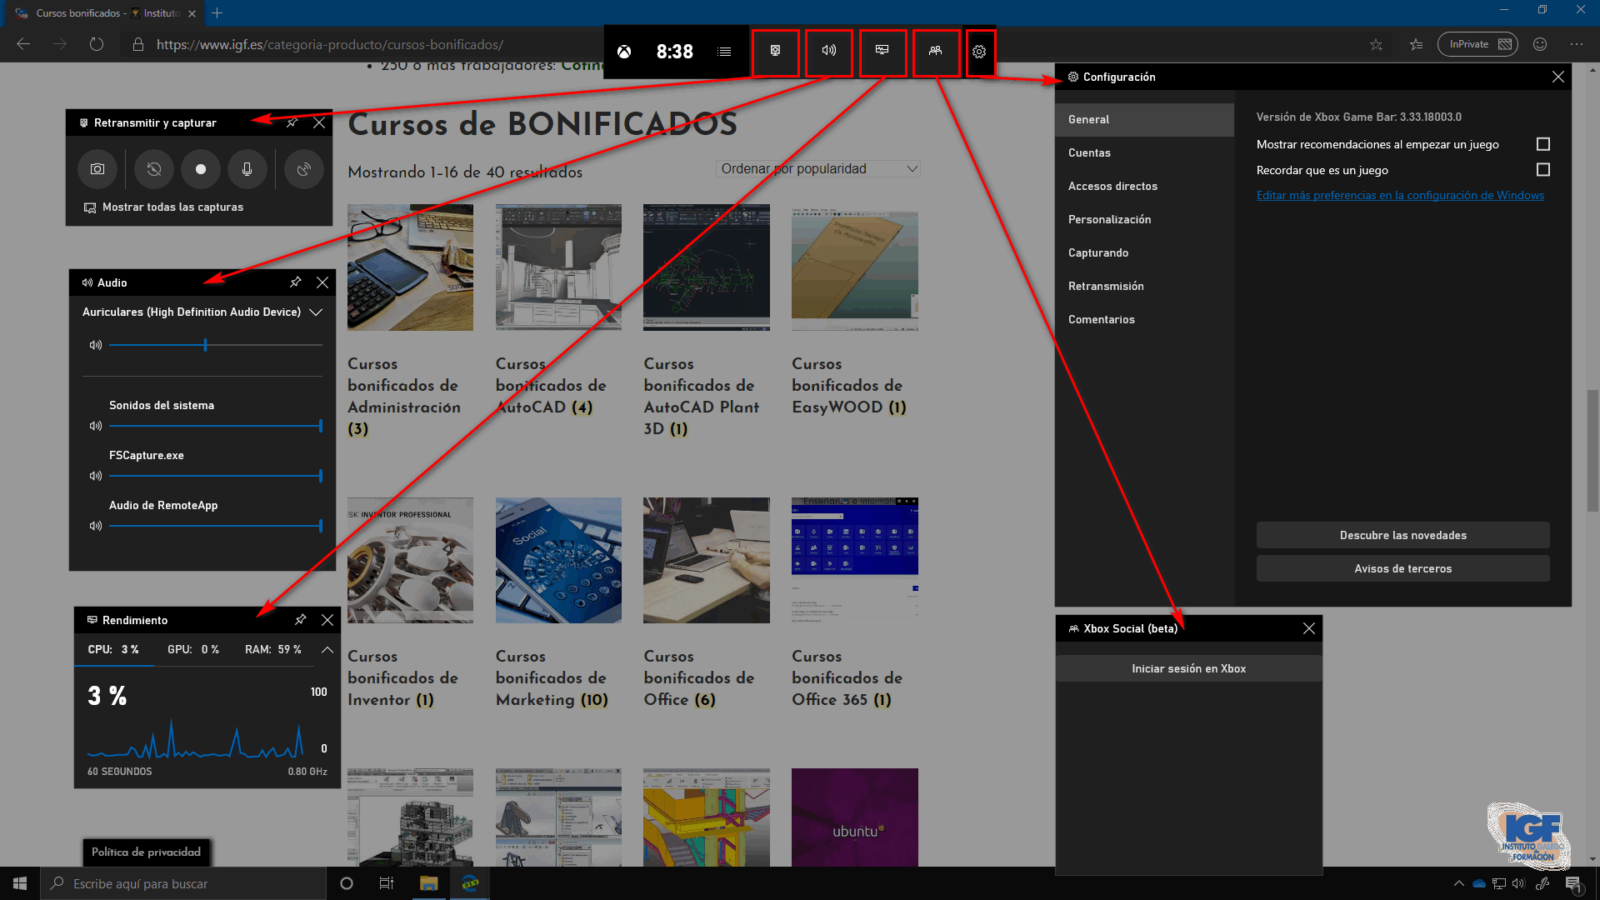Click the settings gear in Game Bar
Screen dimensions: 1600x900
[979, 52]
